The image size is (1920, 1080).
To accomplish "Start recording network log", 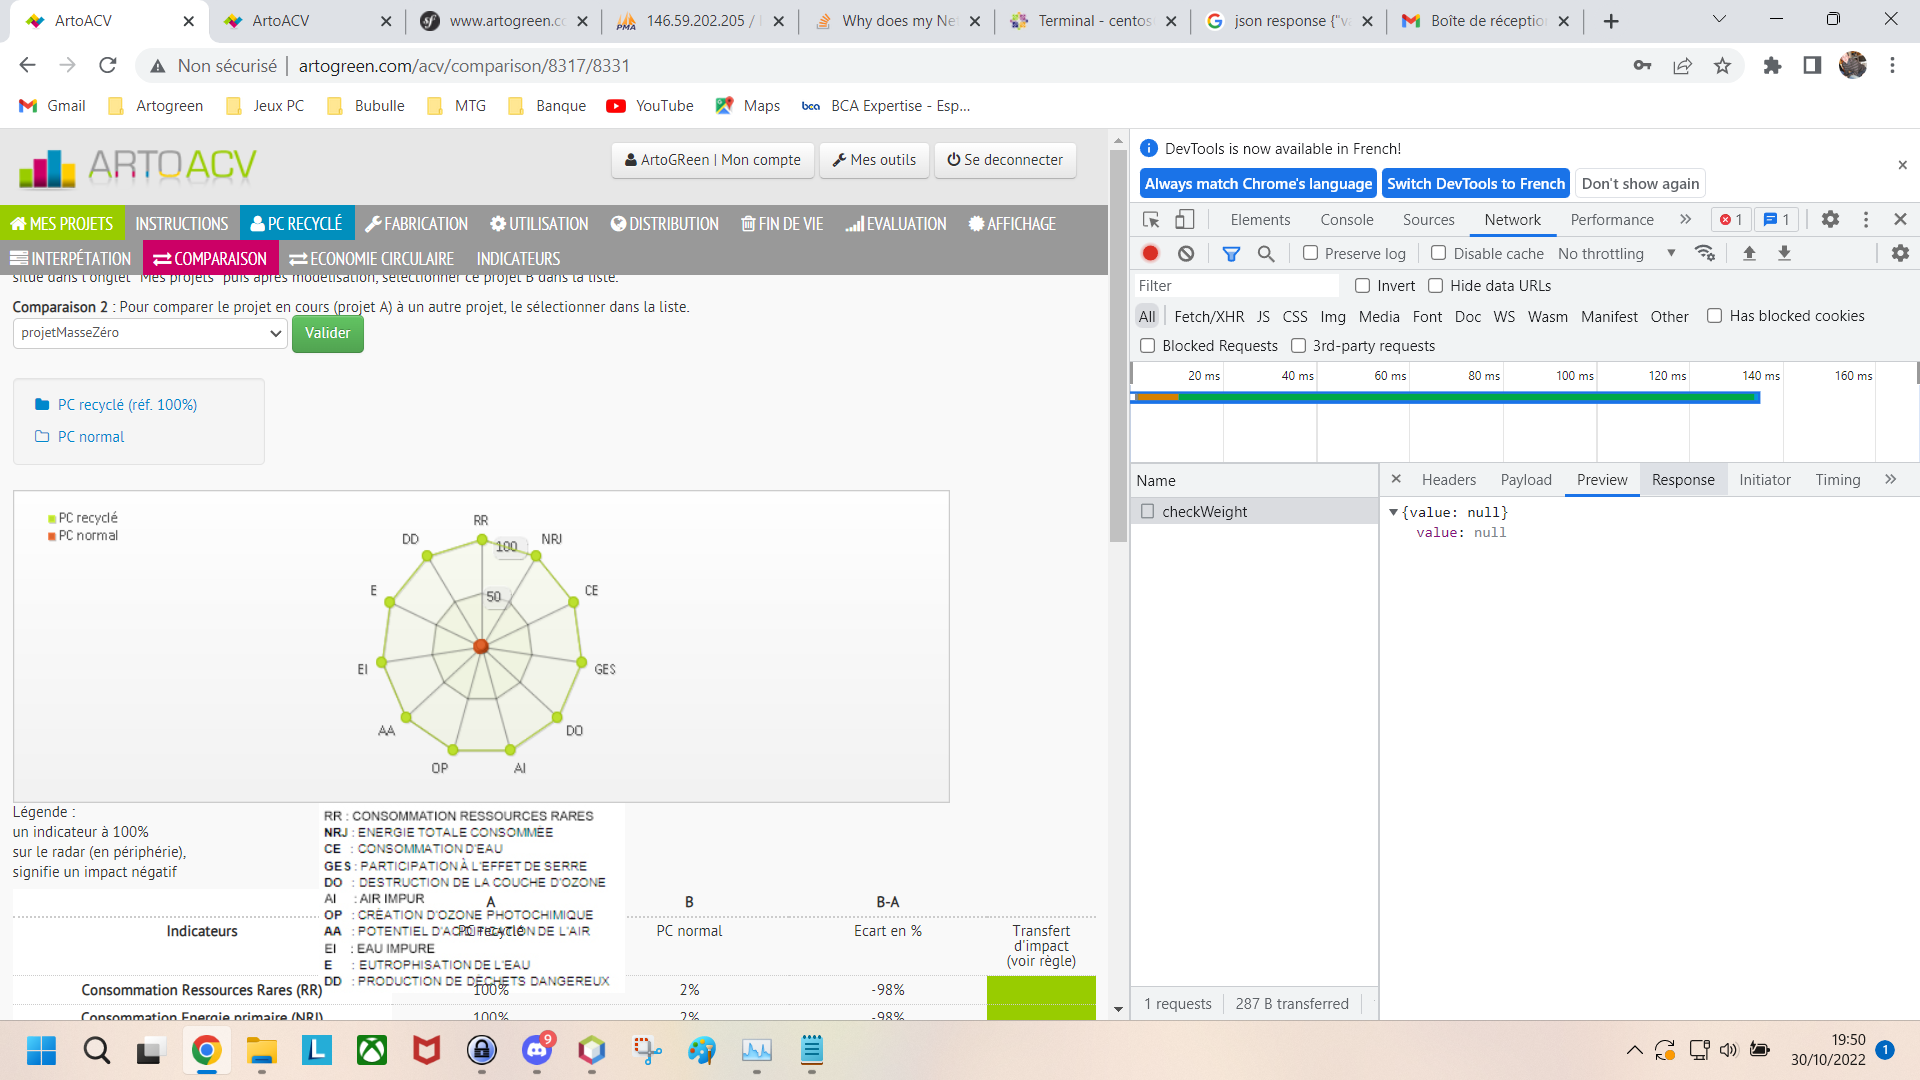I will [x=1150, y=253].
